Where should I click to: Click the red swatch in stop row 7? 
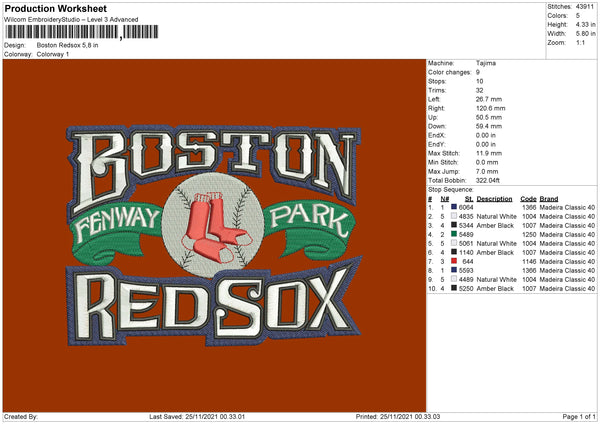[x=454, y=261]
